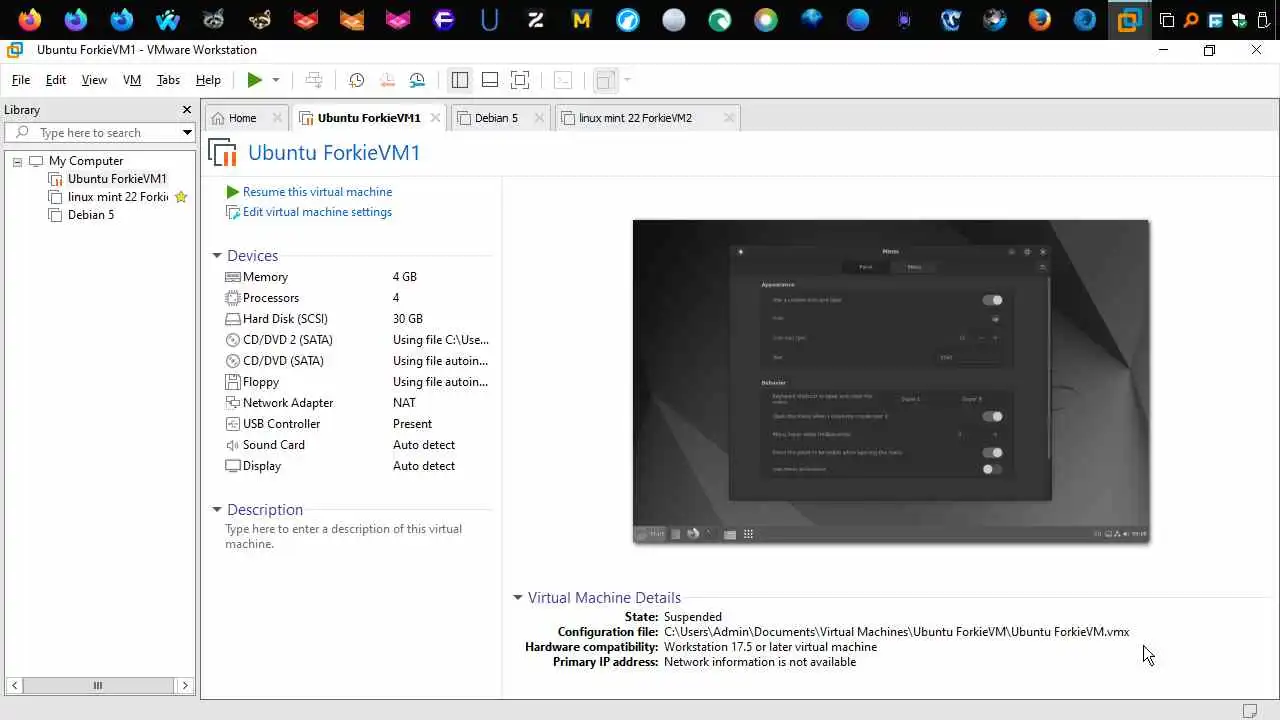Click the favorite star beside linux mint
The height and width of the screenshot is (720, 1280).
(x=181, y=197)
